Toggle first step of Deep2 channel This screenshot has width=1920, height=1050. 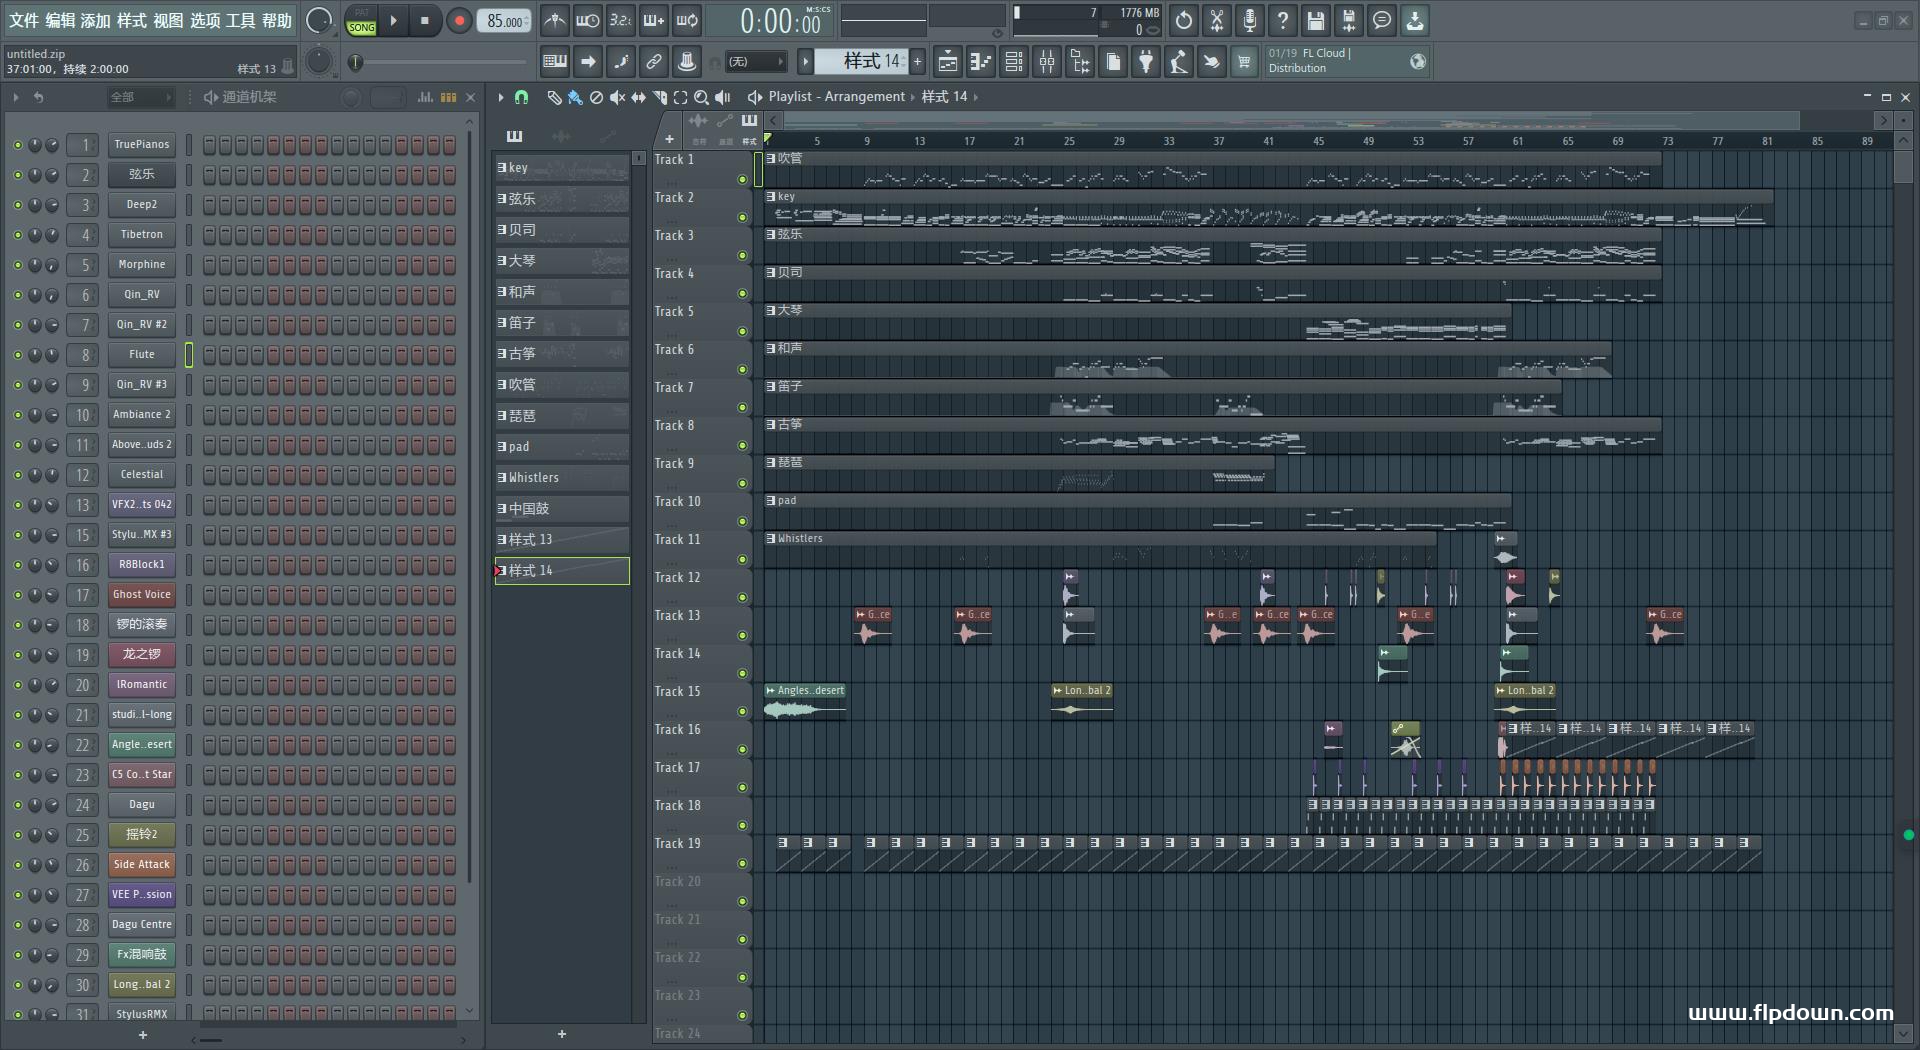click(x=209, y=205)
